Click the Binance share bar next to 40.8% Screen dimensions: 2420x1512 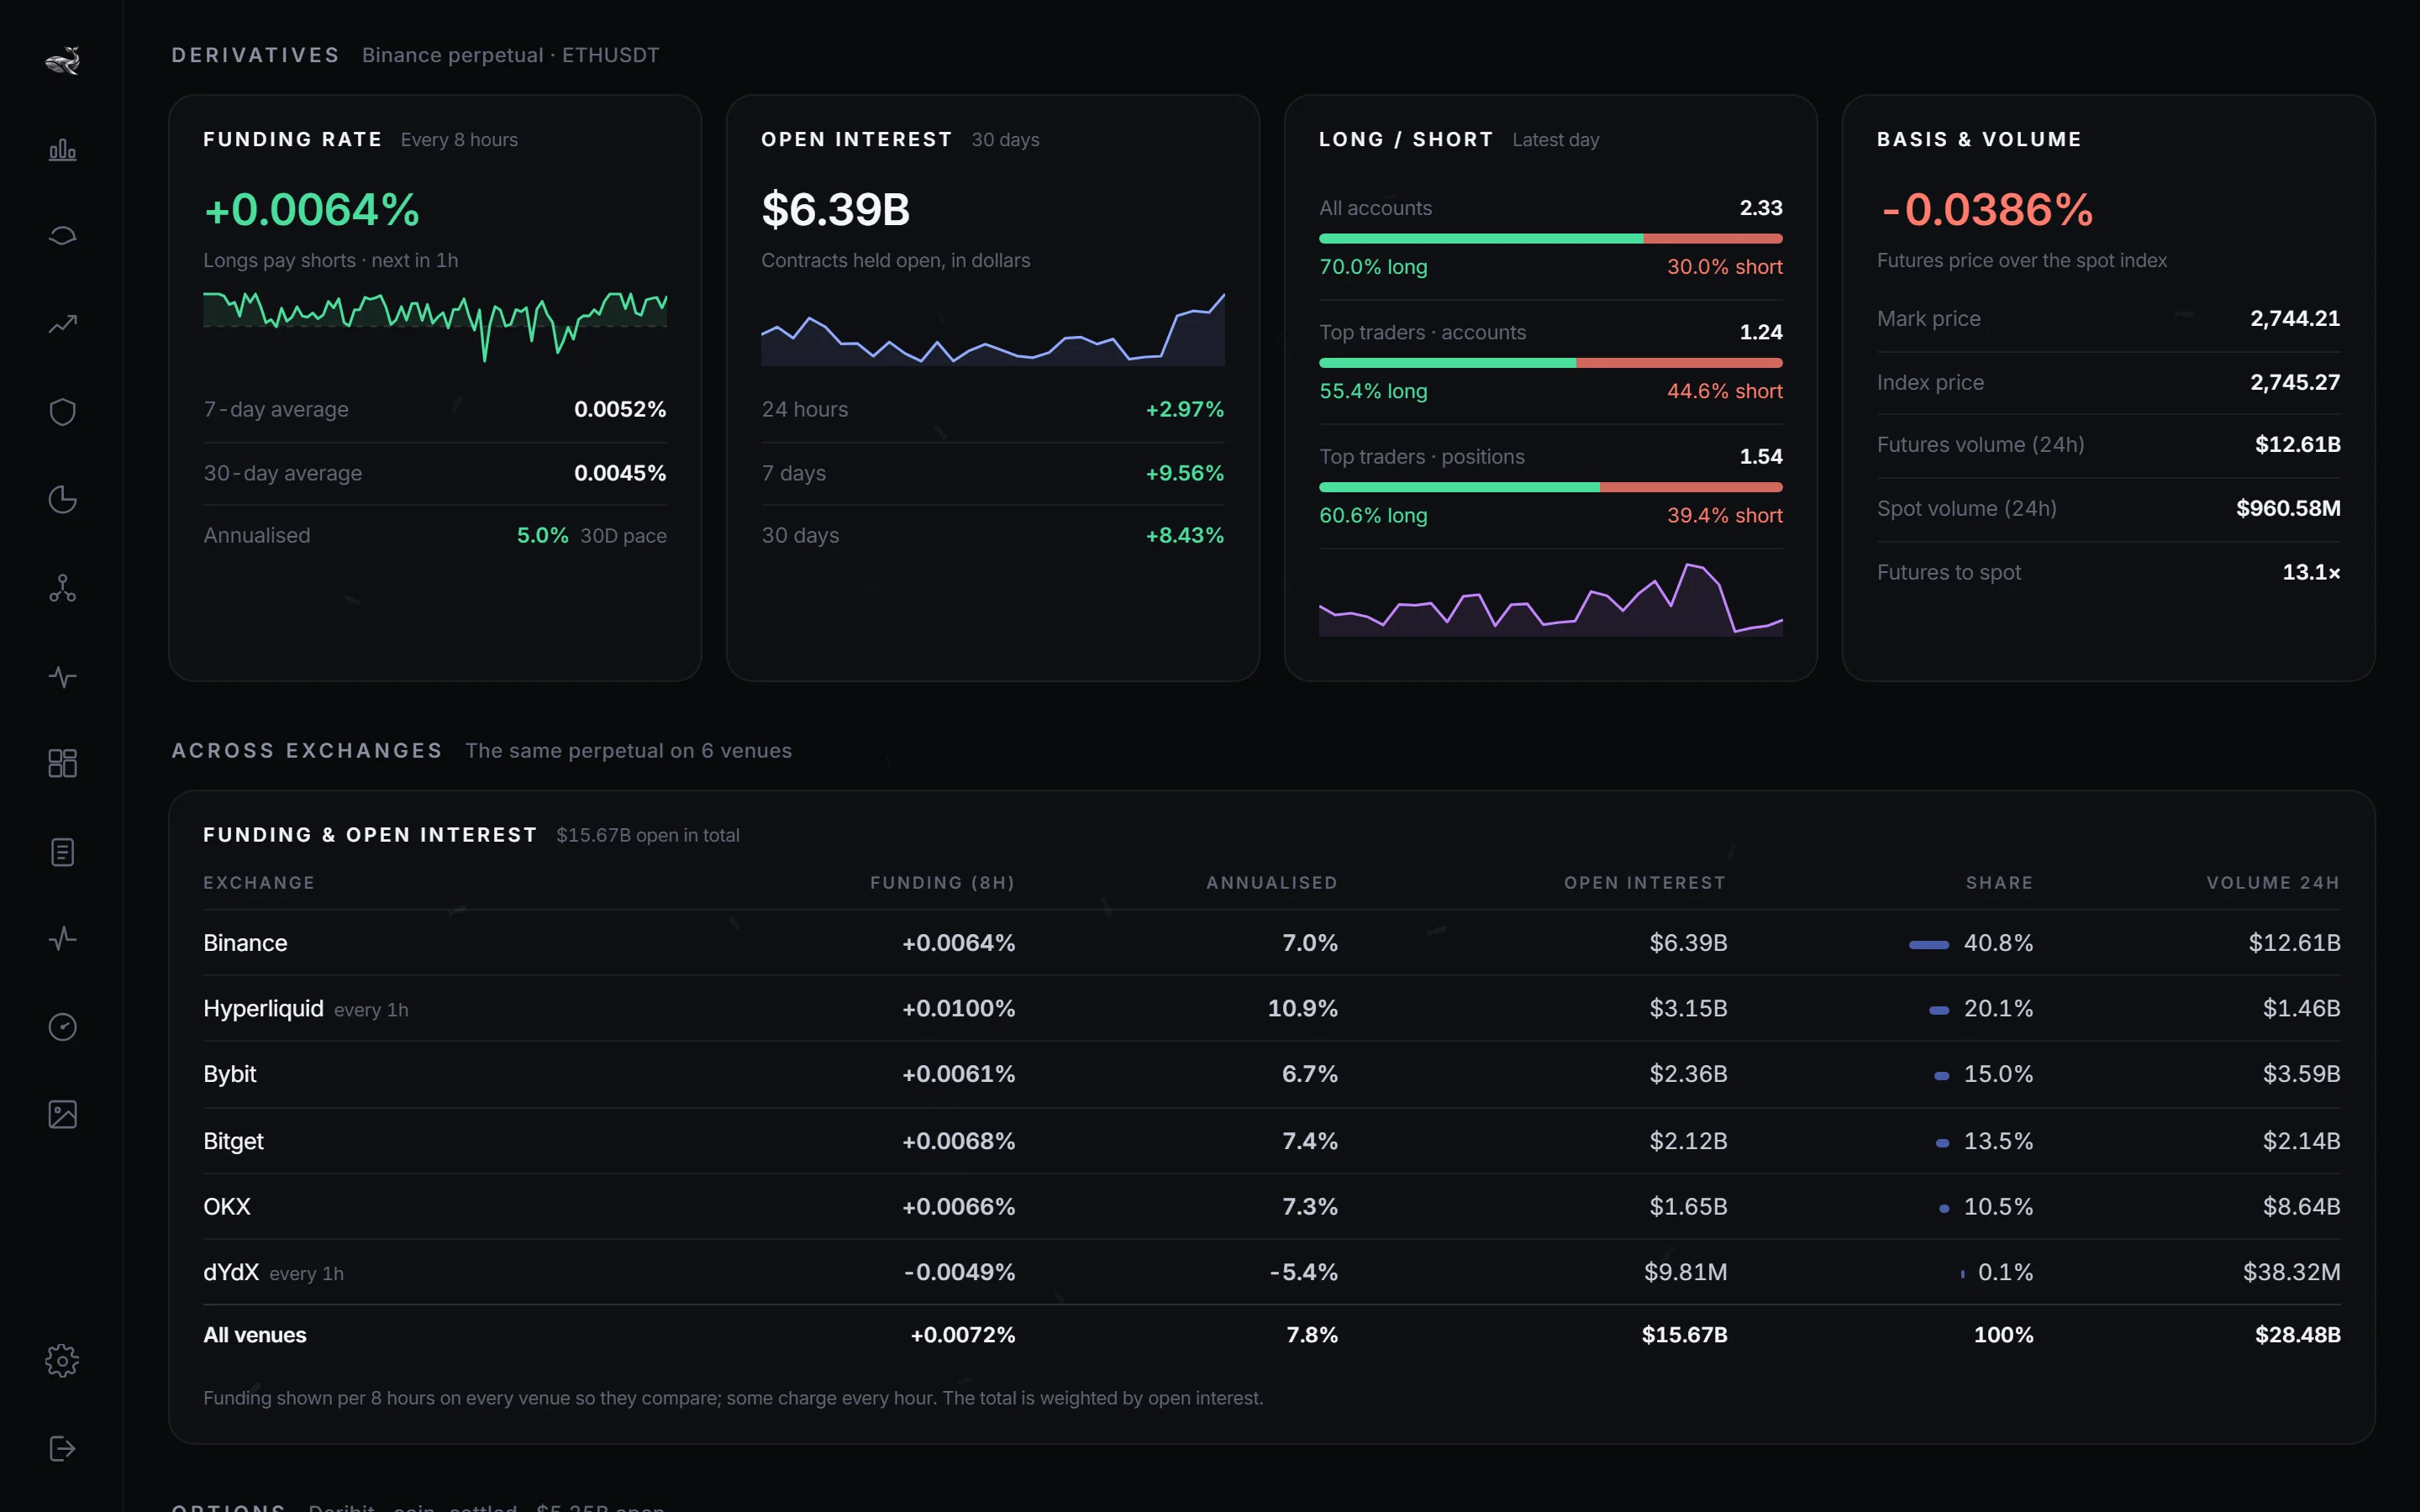(x=1928, y=944)
